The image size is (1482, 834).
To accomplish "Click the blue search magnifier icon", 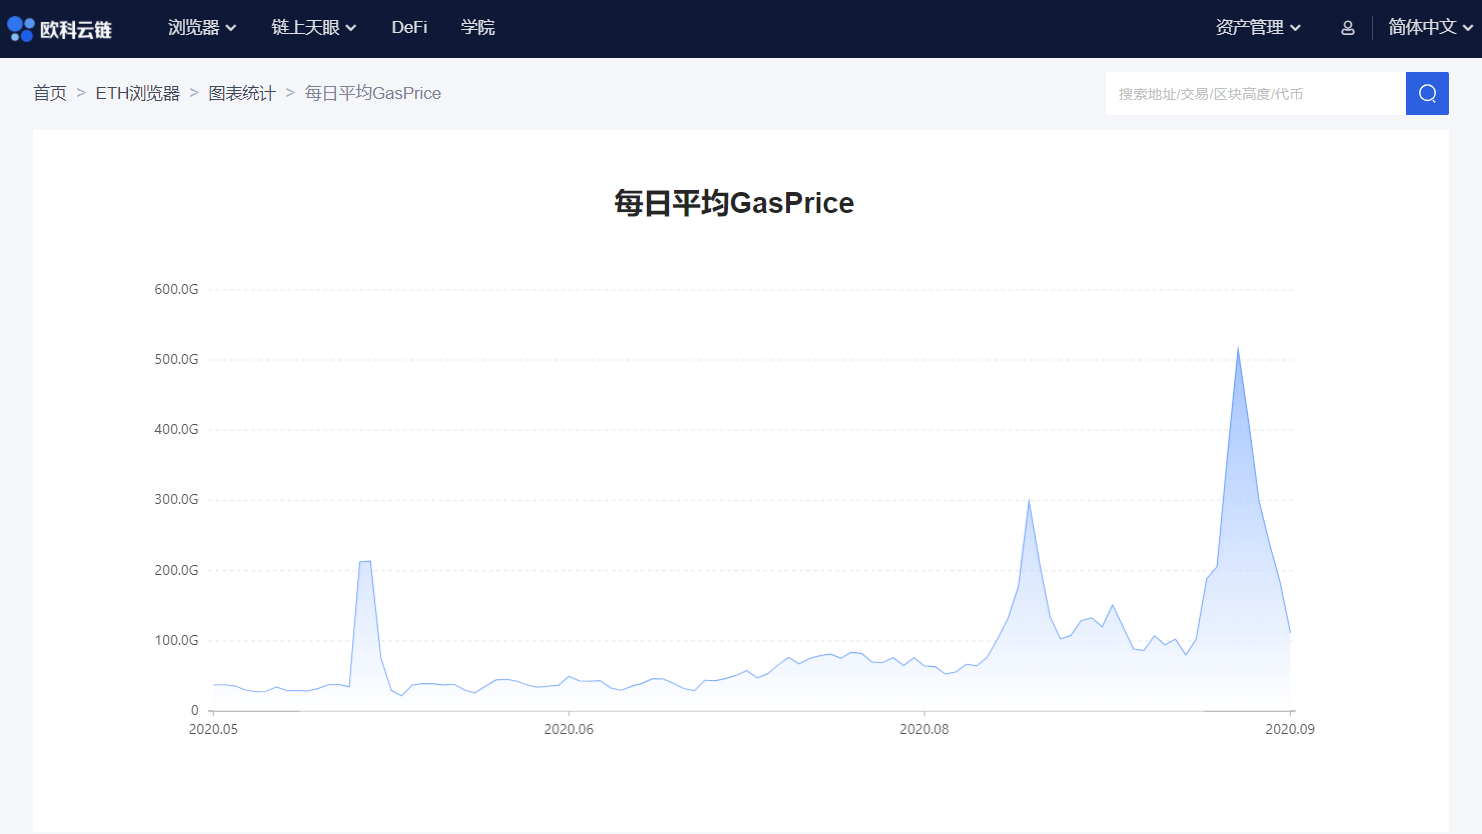I will click(x=1427, y=93).
